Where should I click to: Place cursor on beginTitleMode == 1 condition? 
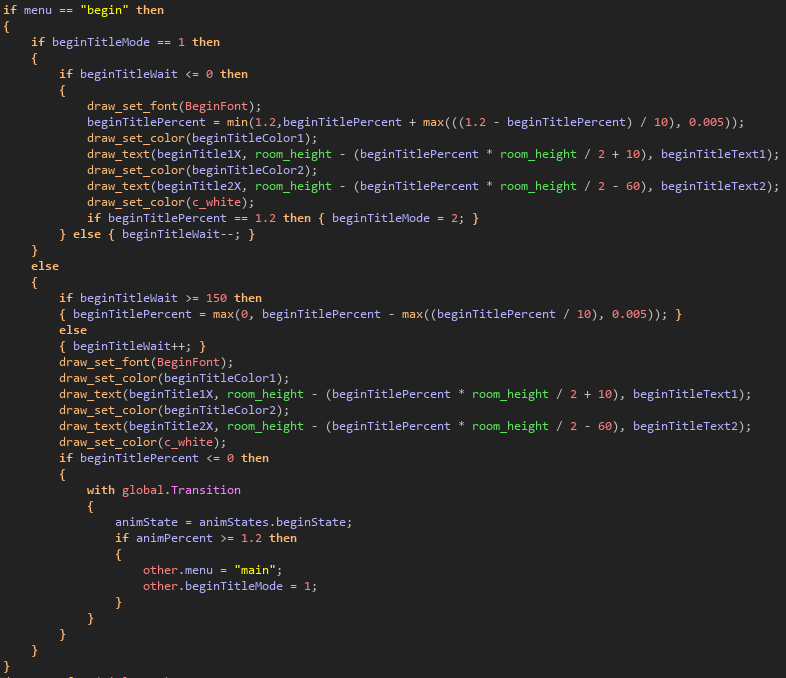(118, 42)
